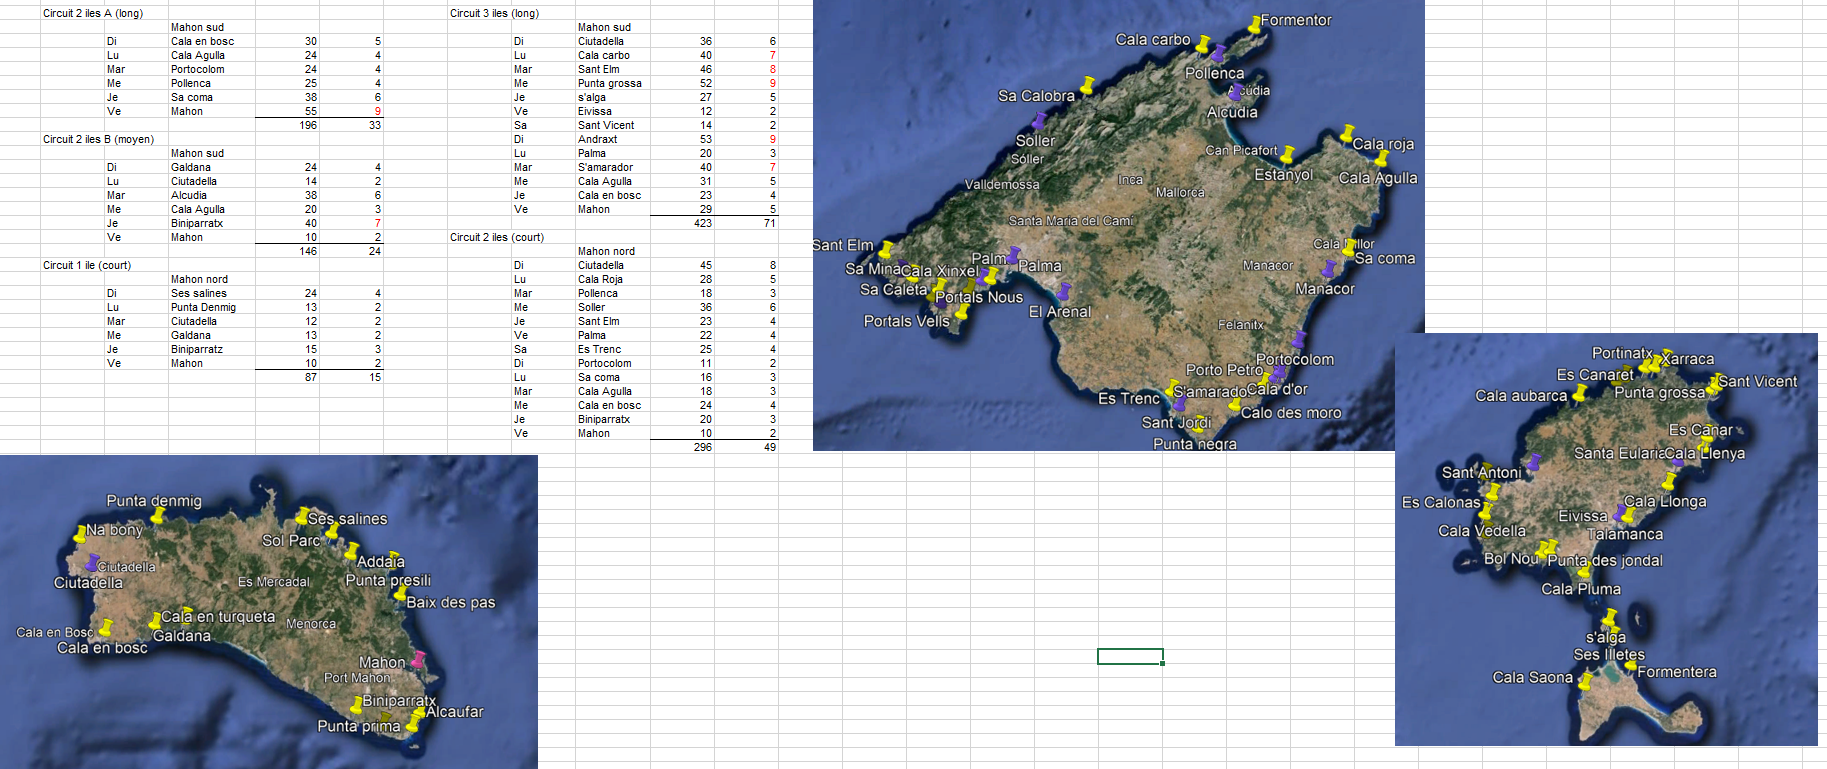The height and width of the screenshot is (769, 1827).
Task: Click the purple El Arenal pushpin
Action: click(x=1064, y=291)
